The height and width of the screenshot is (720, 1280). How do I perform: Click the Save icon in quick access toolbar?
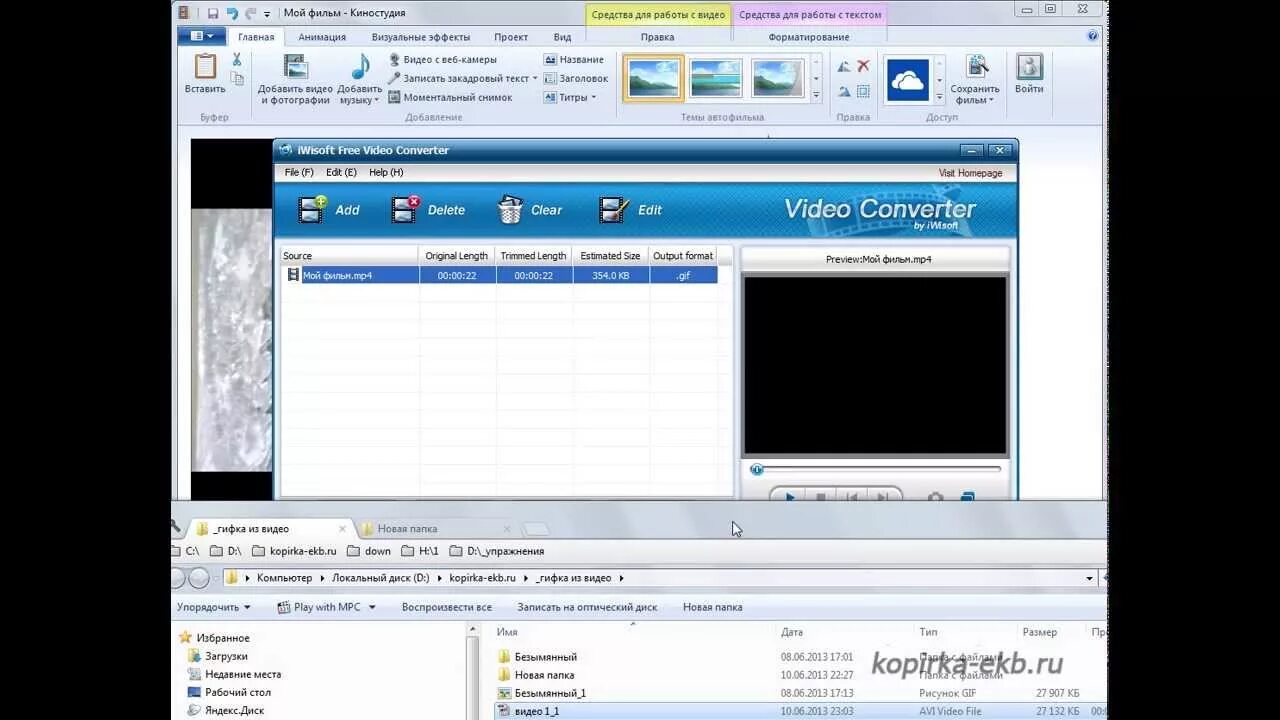(213, 13)
